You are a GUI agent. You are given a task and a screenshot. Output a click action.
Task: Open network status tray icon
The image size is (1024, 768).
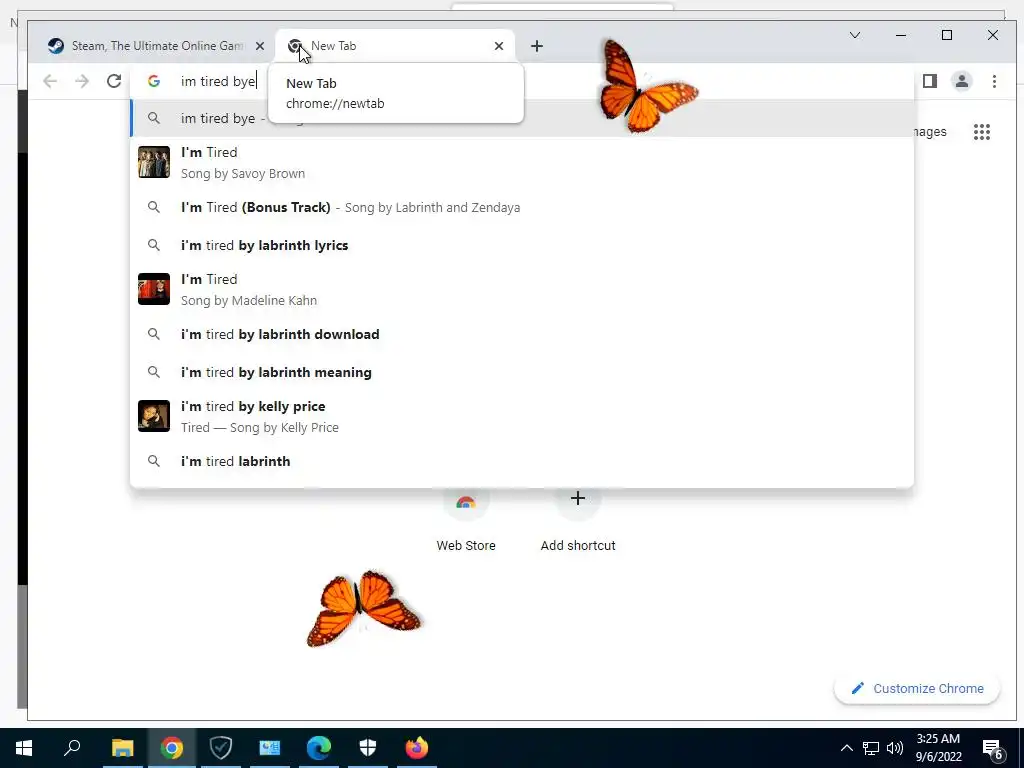(871, 748)
